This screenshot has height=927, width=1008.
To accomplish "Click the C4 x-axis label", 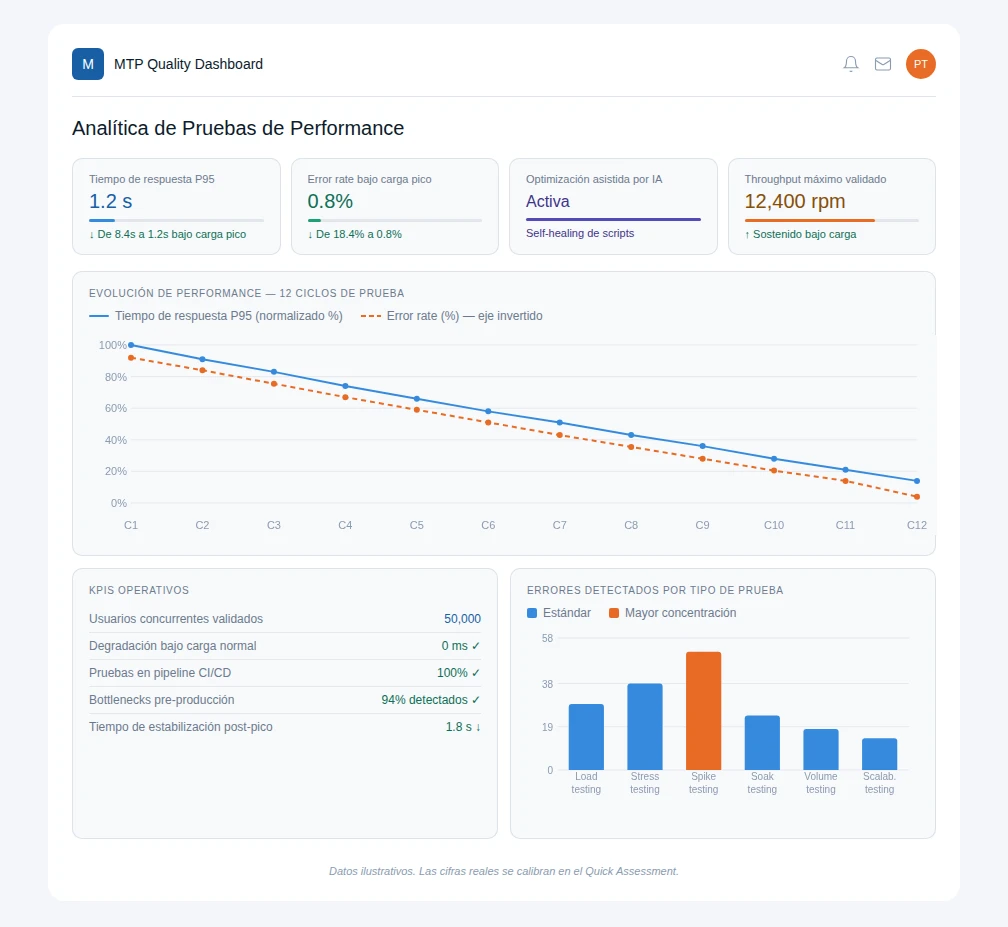I will point(345,525).
